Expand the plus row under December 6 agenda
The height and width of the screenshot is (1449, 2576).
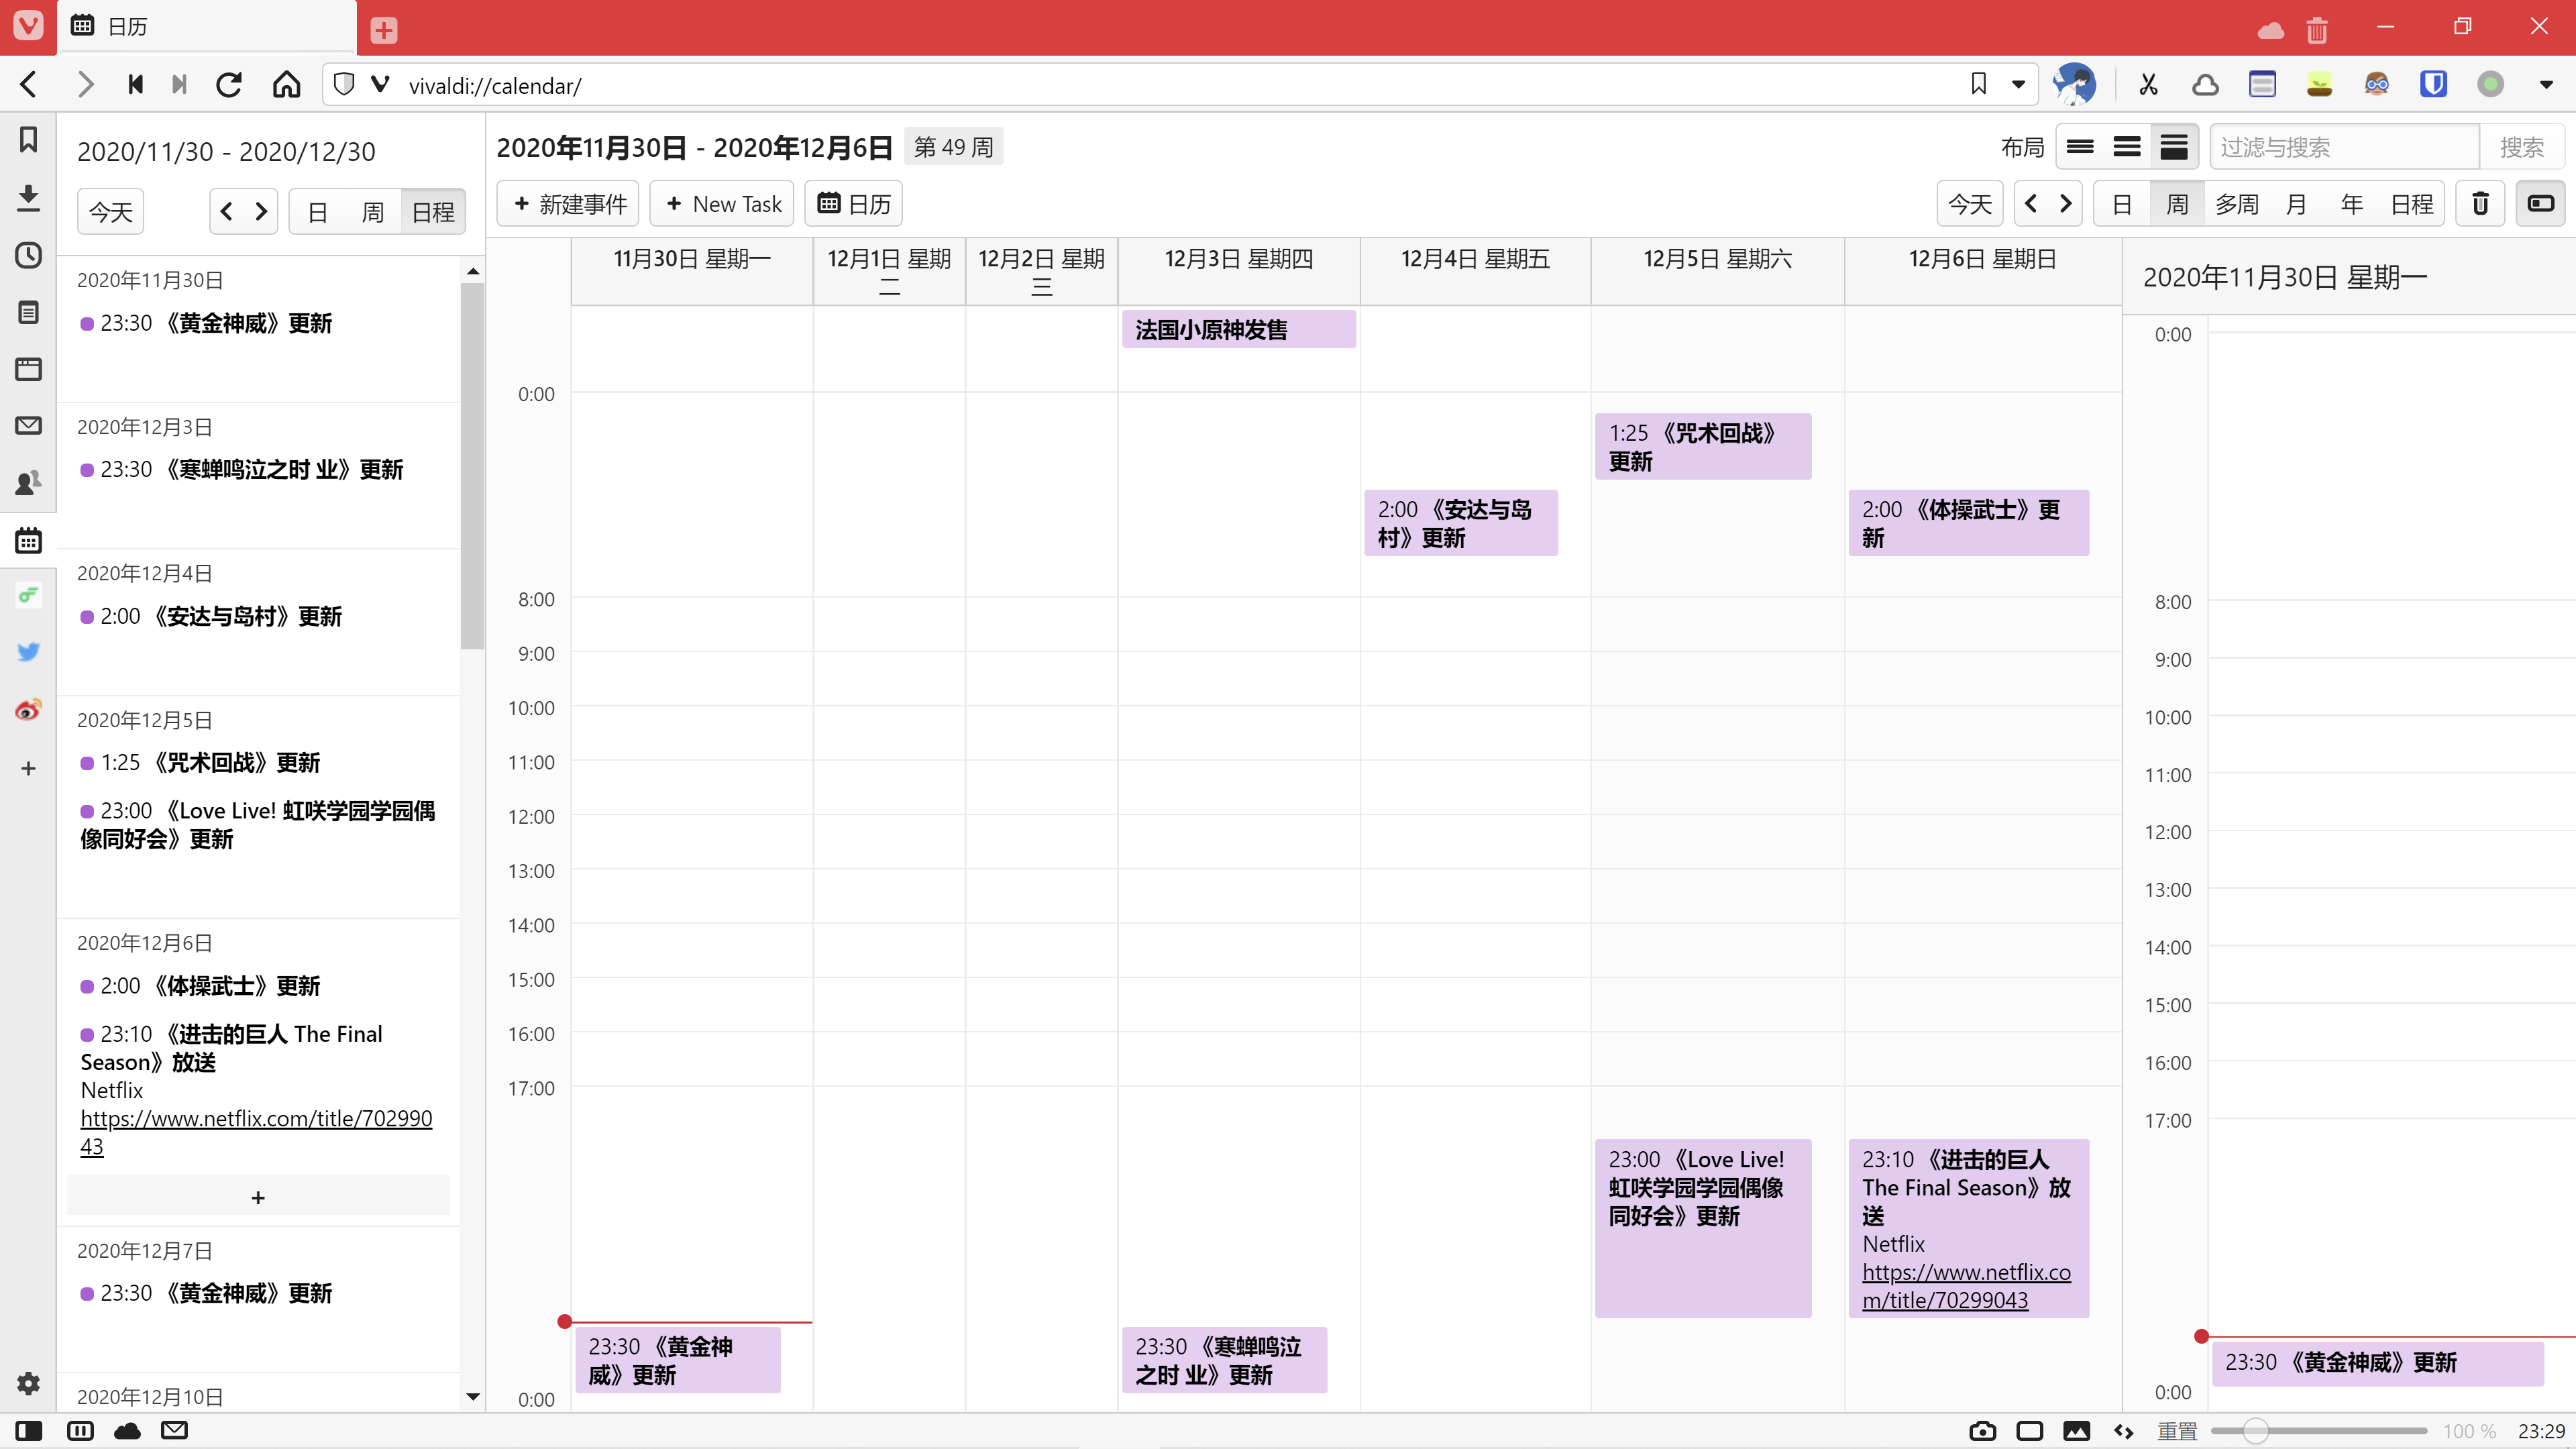[x=258, y=1197]
